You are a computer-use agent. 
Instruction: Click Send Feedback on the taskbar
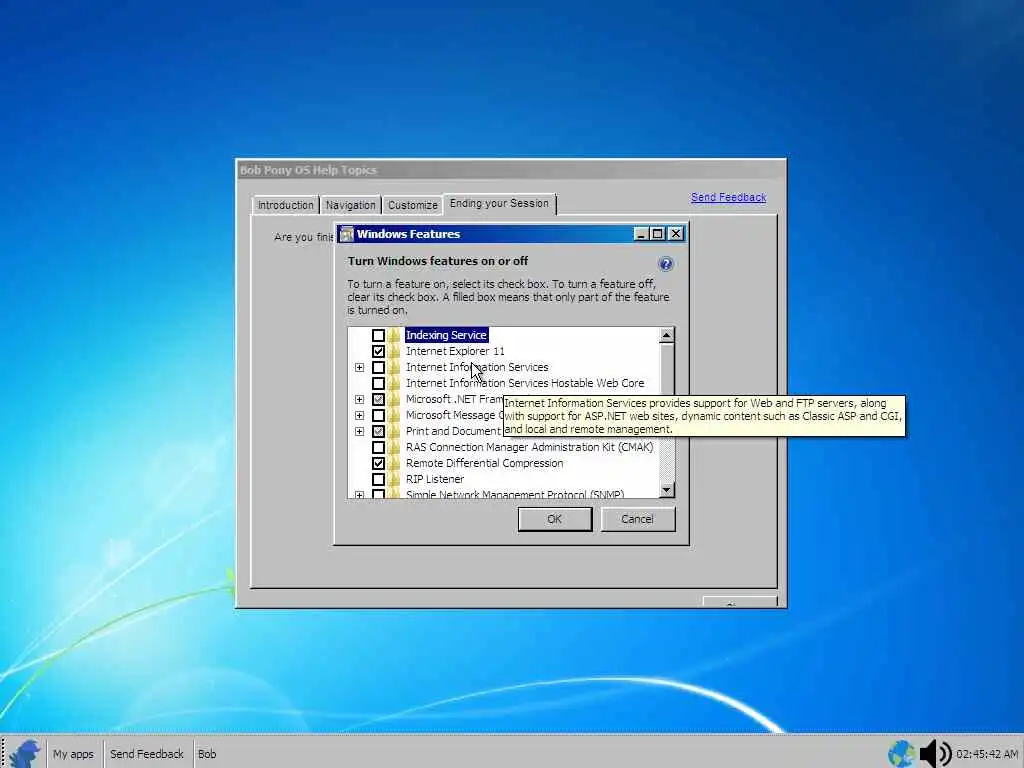[147, 754]
